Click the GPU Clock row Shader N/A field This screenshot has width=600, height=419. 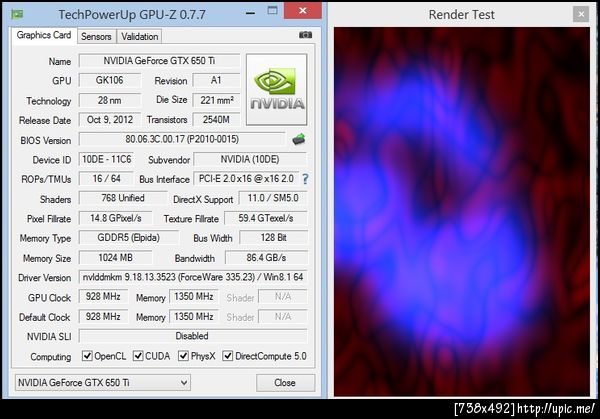click(283, 297)
